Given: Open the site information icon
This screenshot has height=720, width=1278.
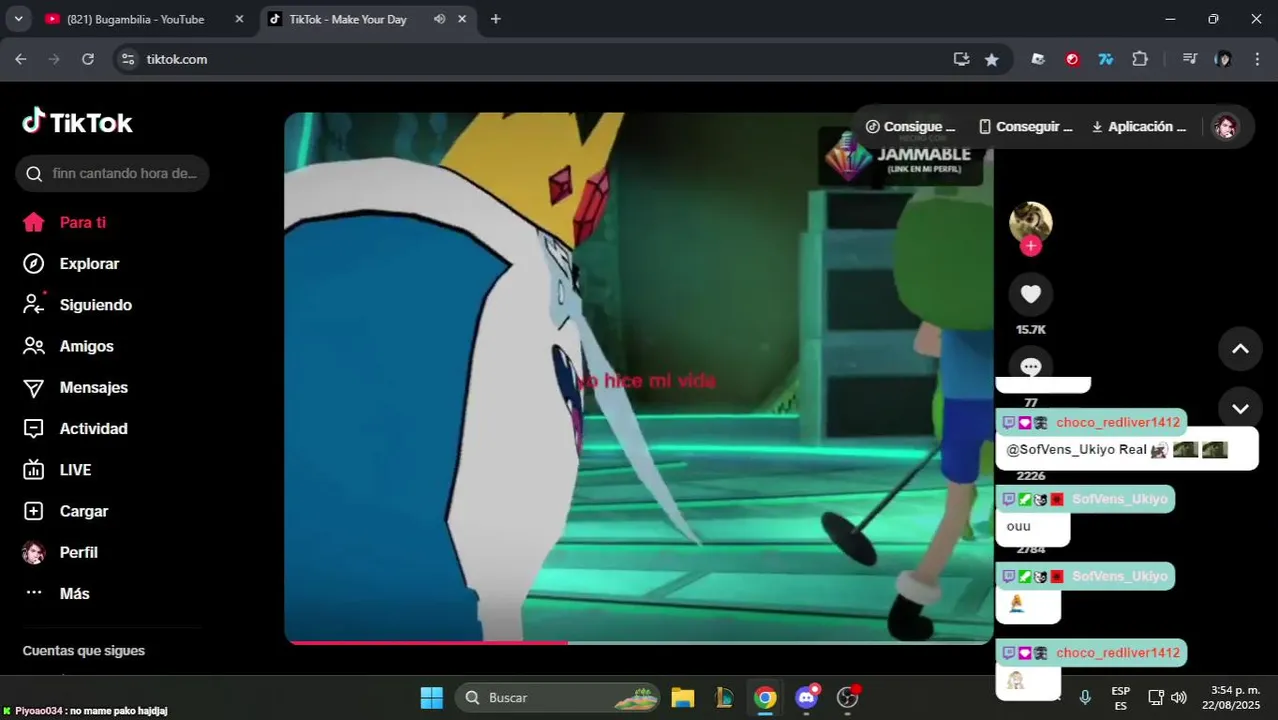Looking at the screenshot, I should coord(128,59).
